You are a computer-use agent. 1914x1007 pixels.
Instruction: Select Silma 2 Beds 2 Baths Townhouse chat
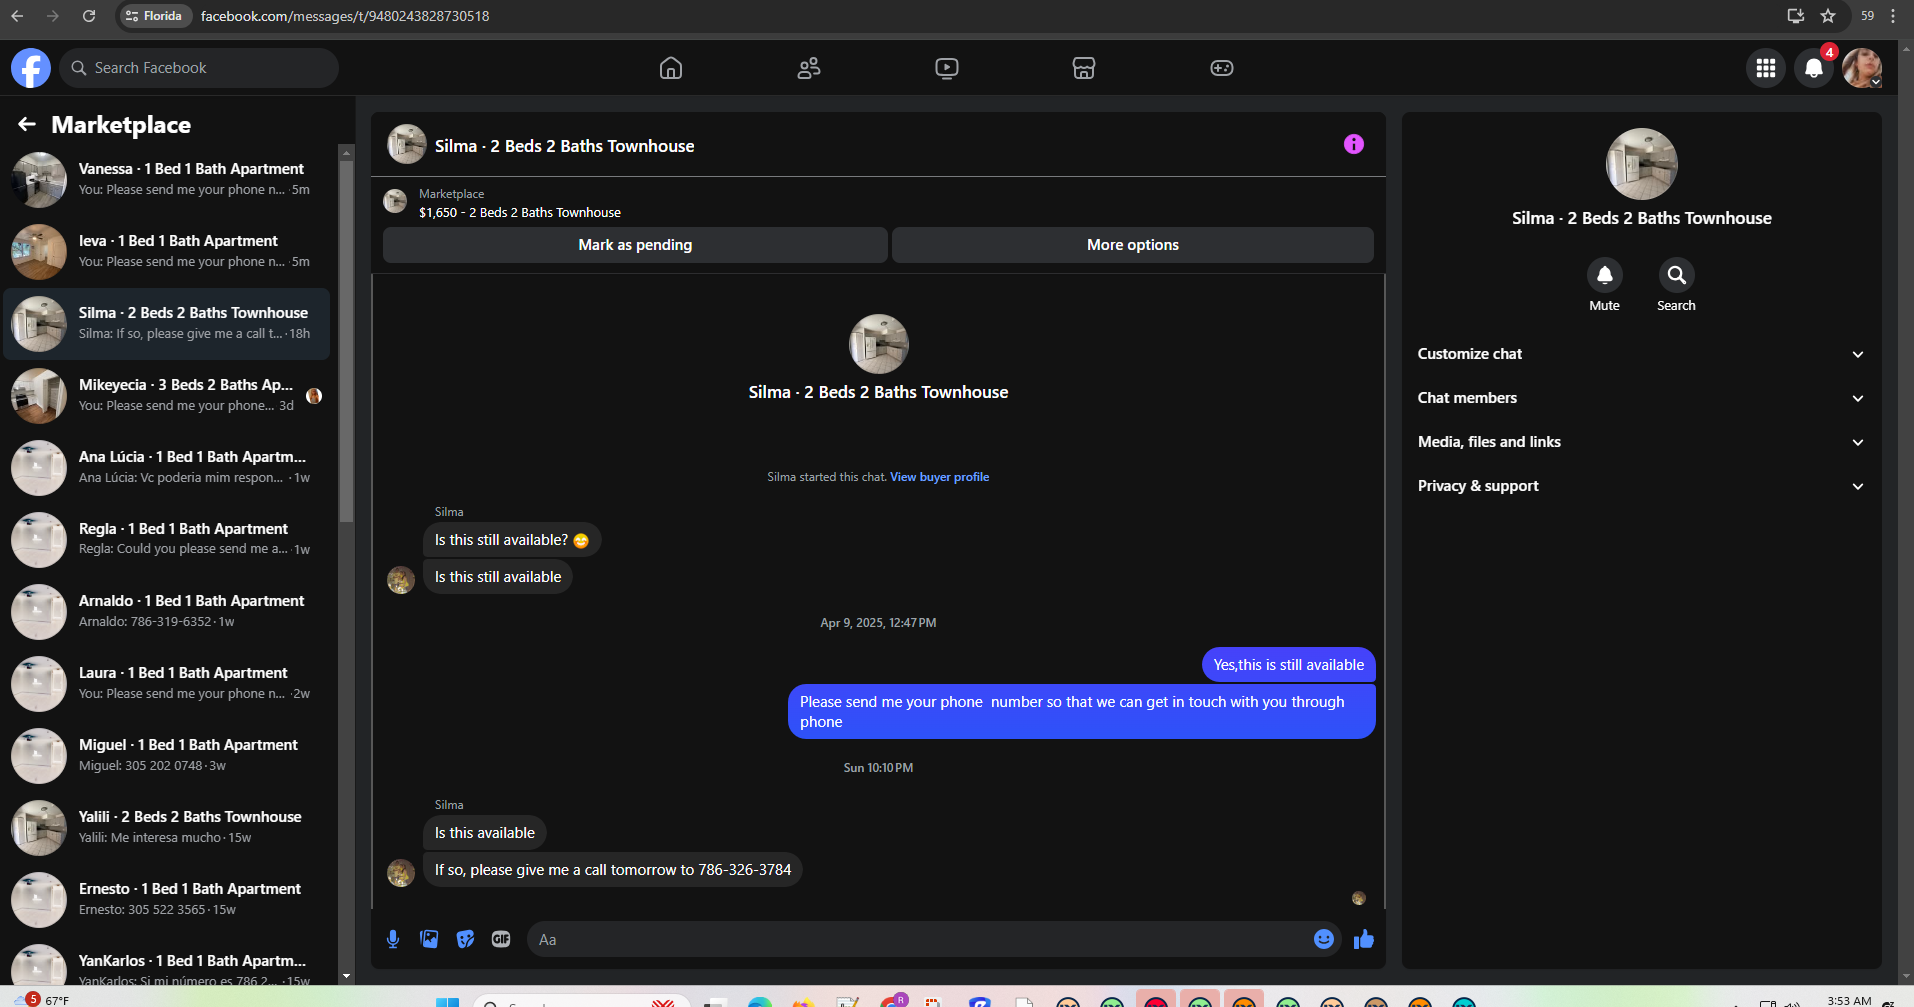tap(167, 324)
